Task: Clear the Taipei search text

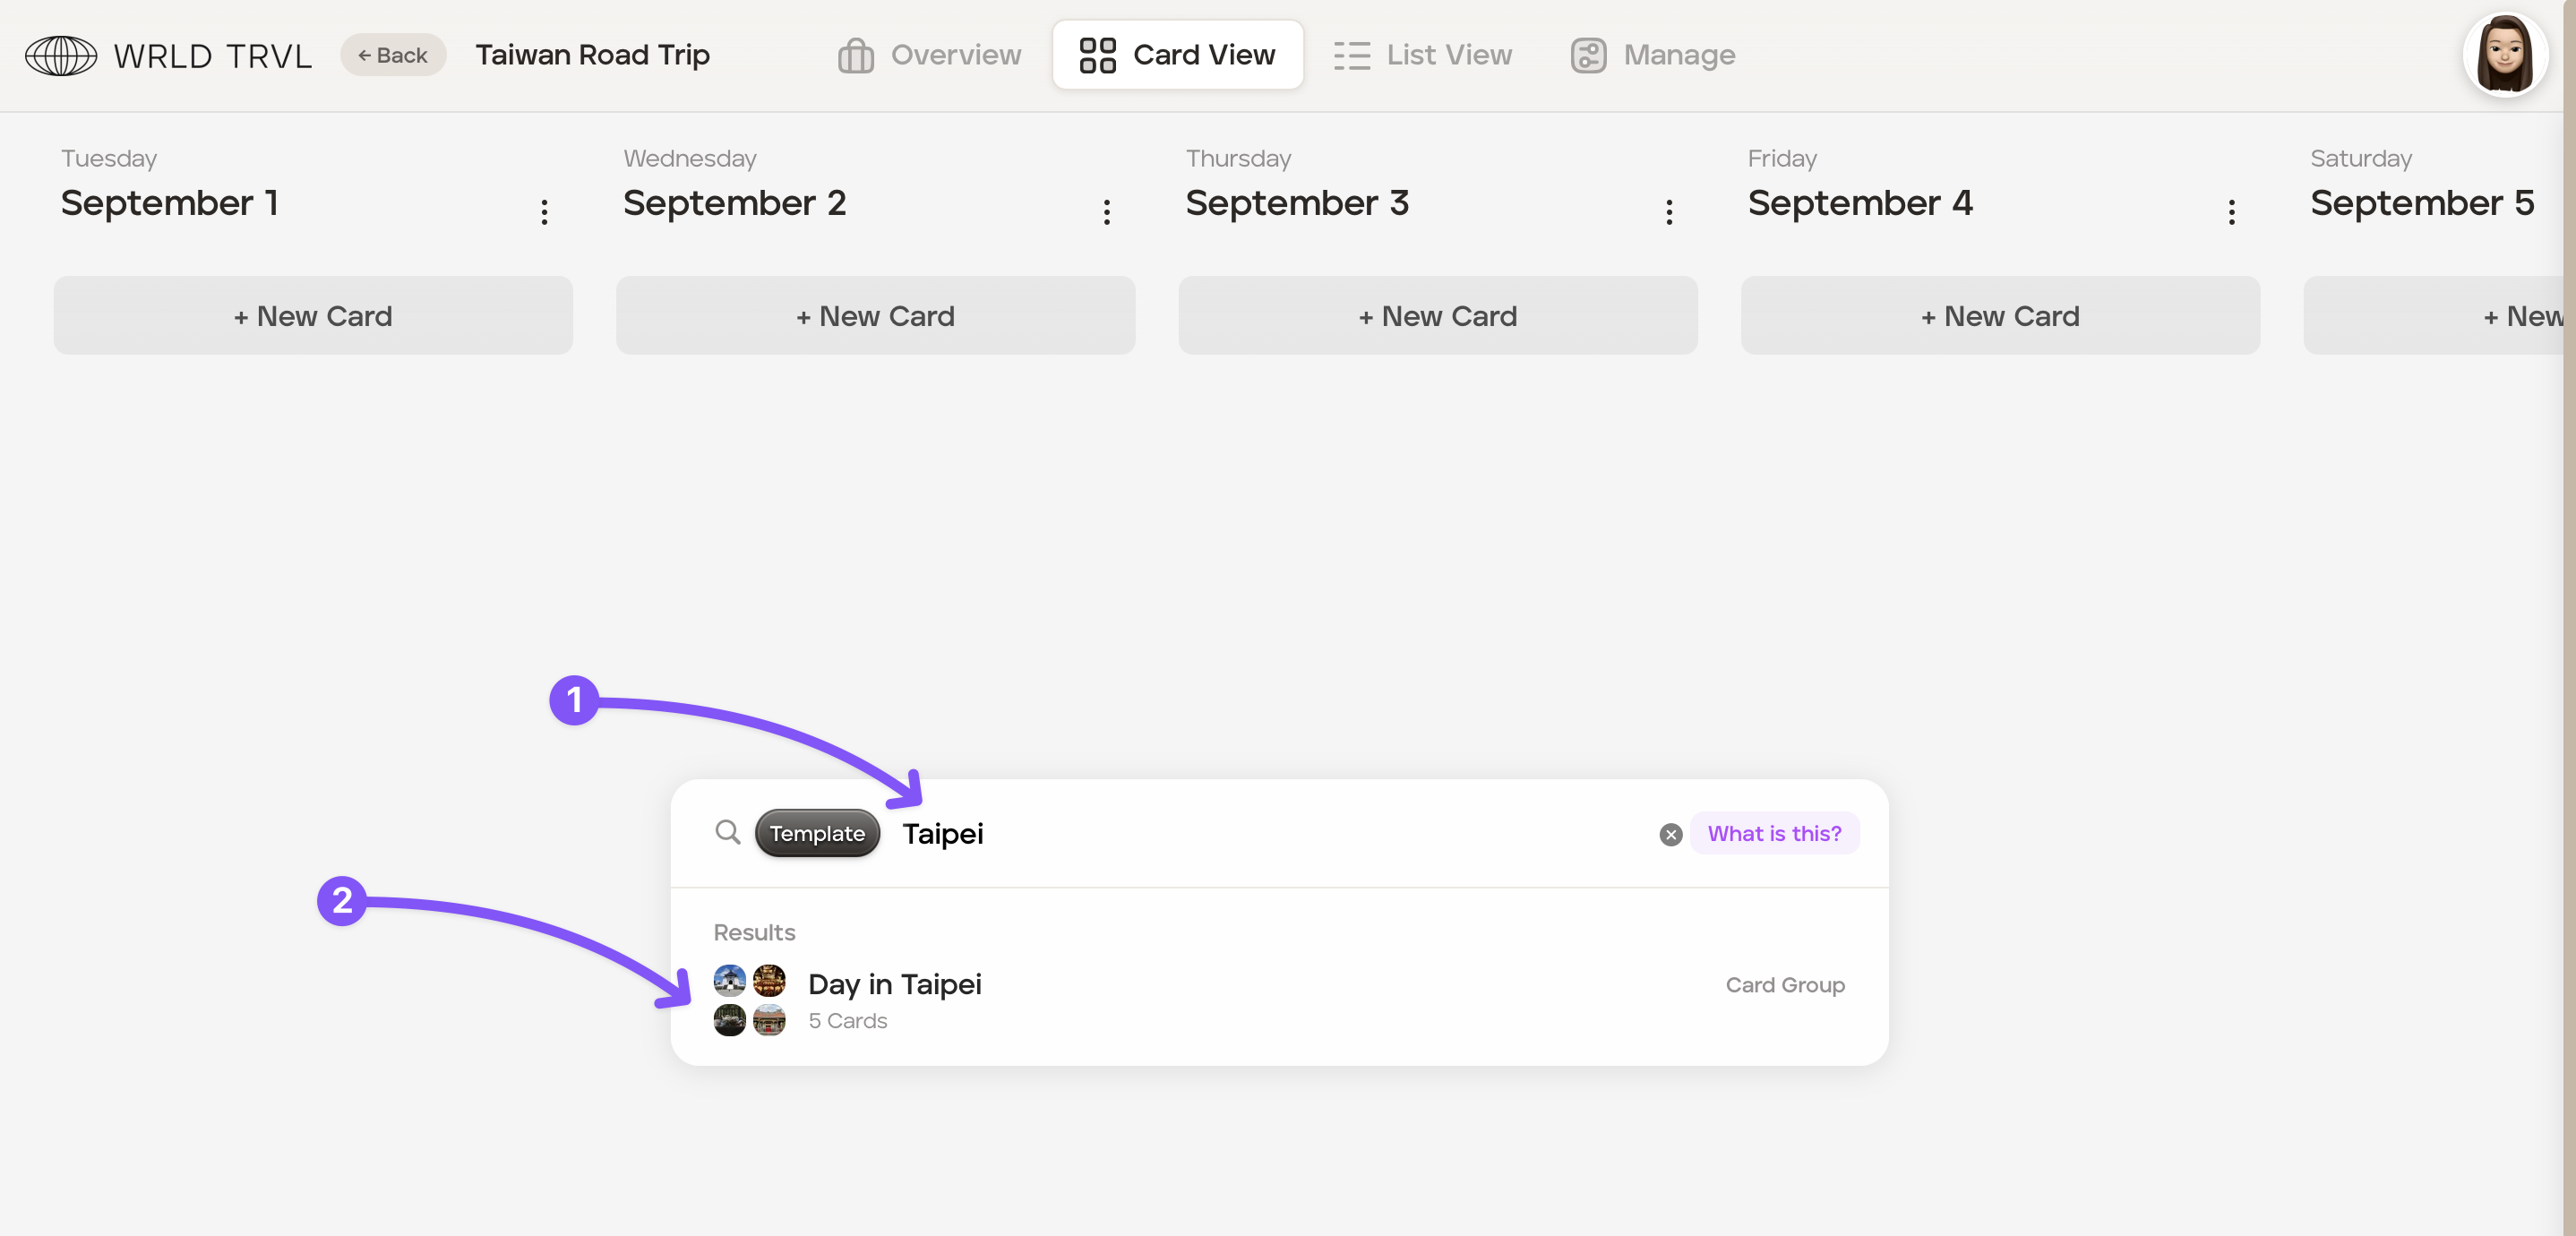Action: pos(1670,834)
